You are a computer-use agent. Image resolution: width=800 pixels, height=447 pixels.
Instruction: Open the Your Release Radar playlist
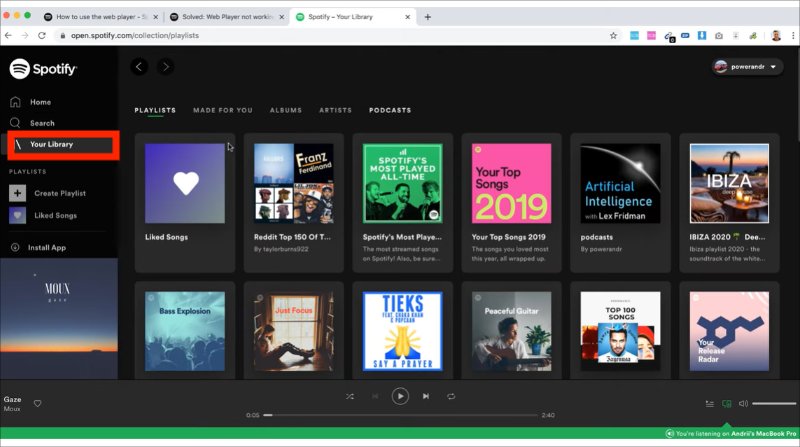(x=729, y=331)
